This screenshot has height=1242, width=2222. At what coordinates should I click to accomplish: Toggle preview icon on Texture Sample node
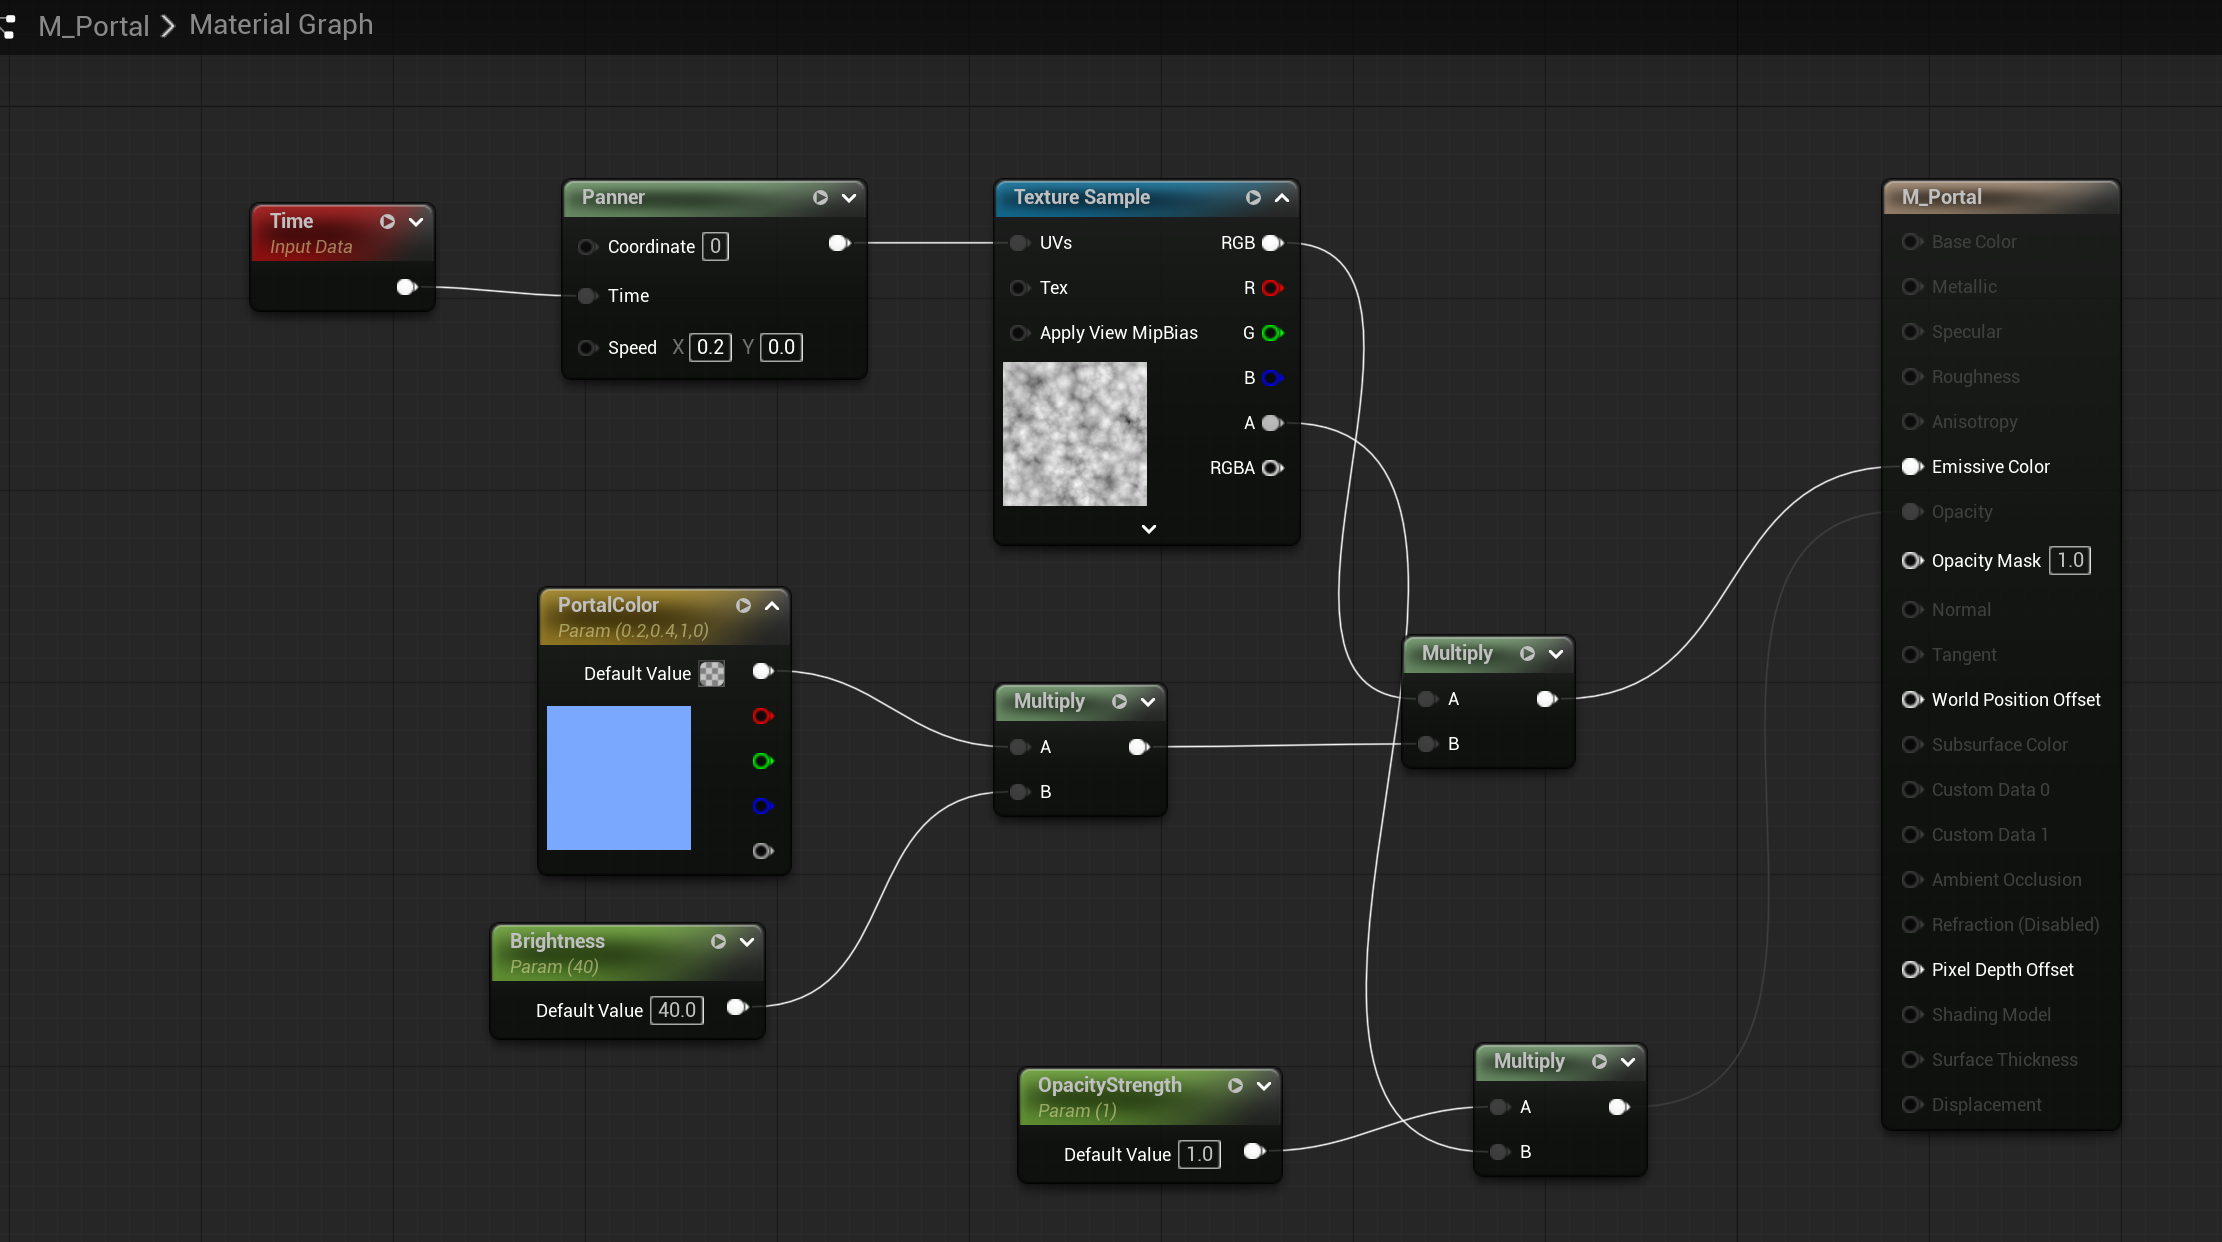click(x=1253, y=198)
